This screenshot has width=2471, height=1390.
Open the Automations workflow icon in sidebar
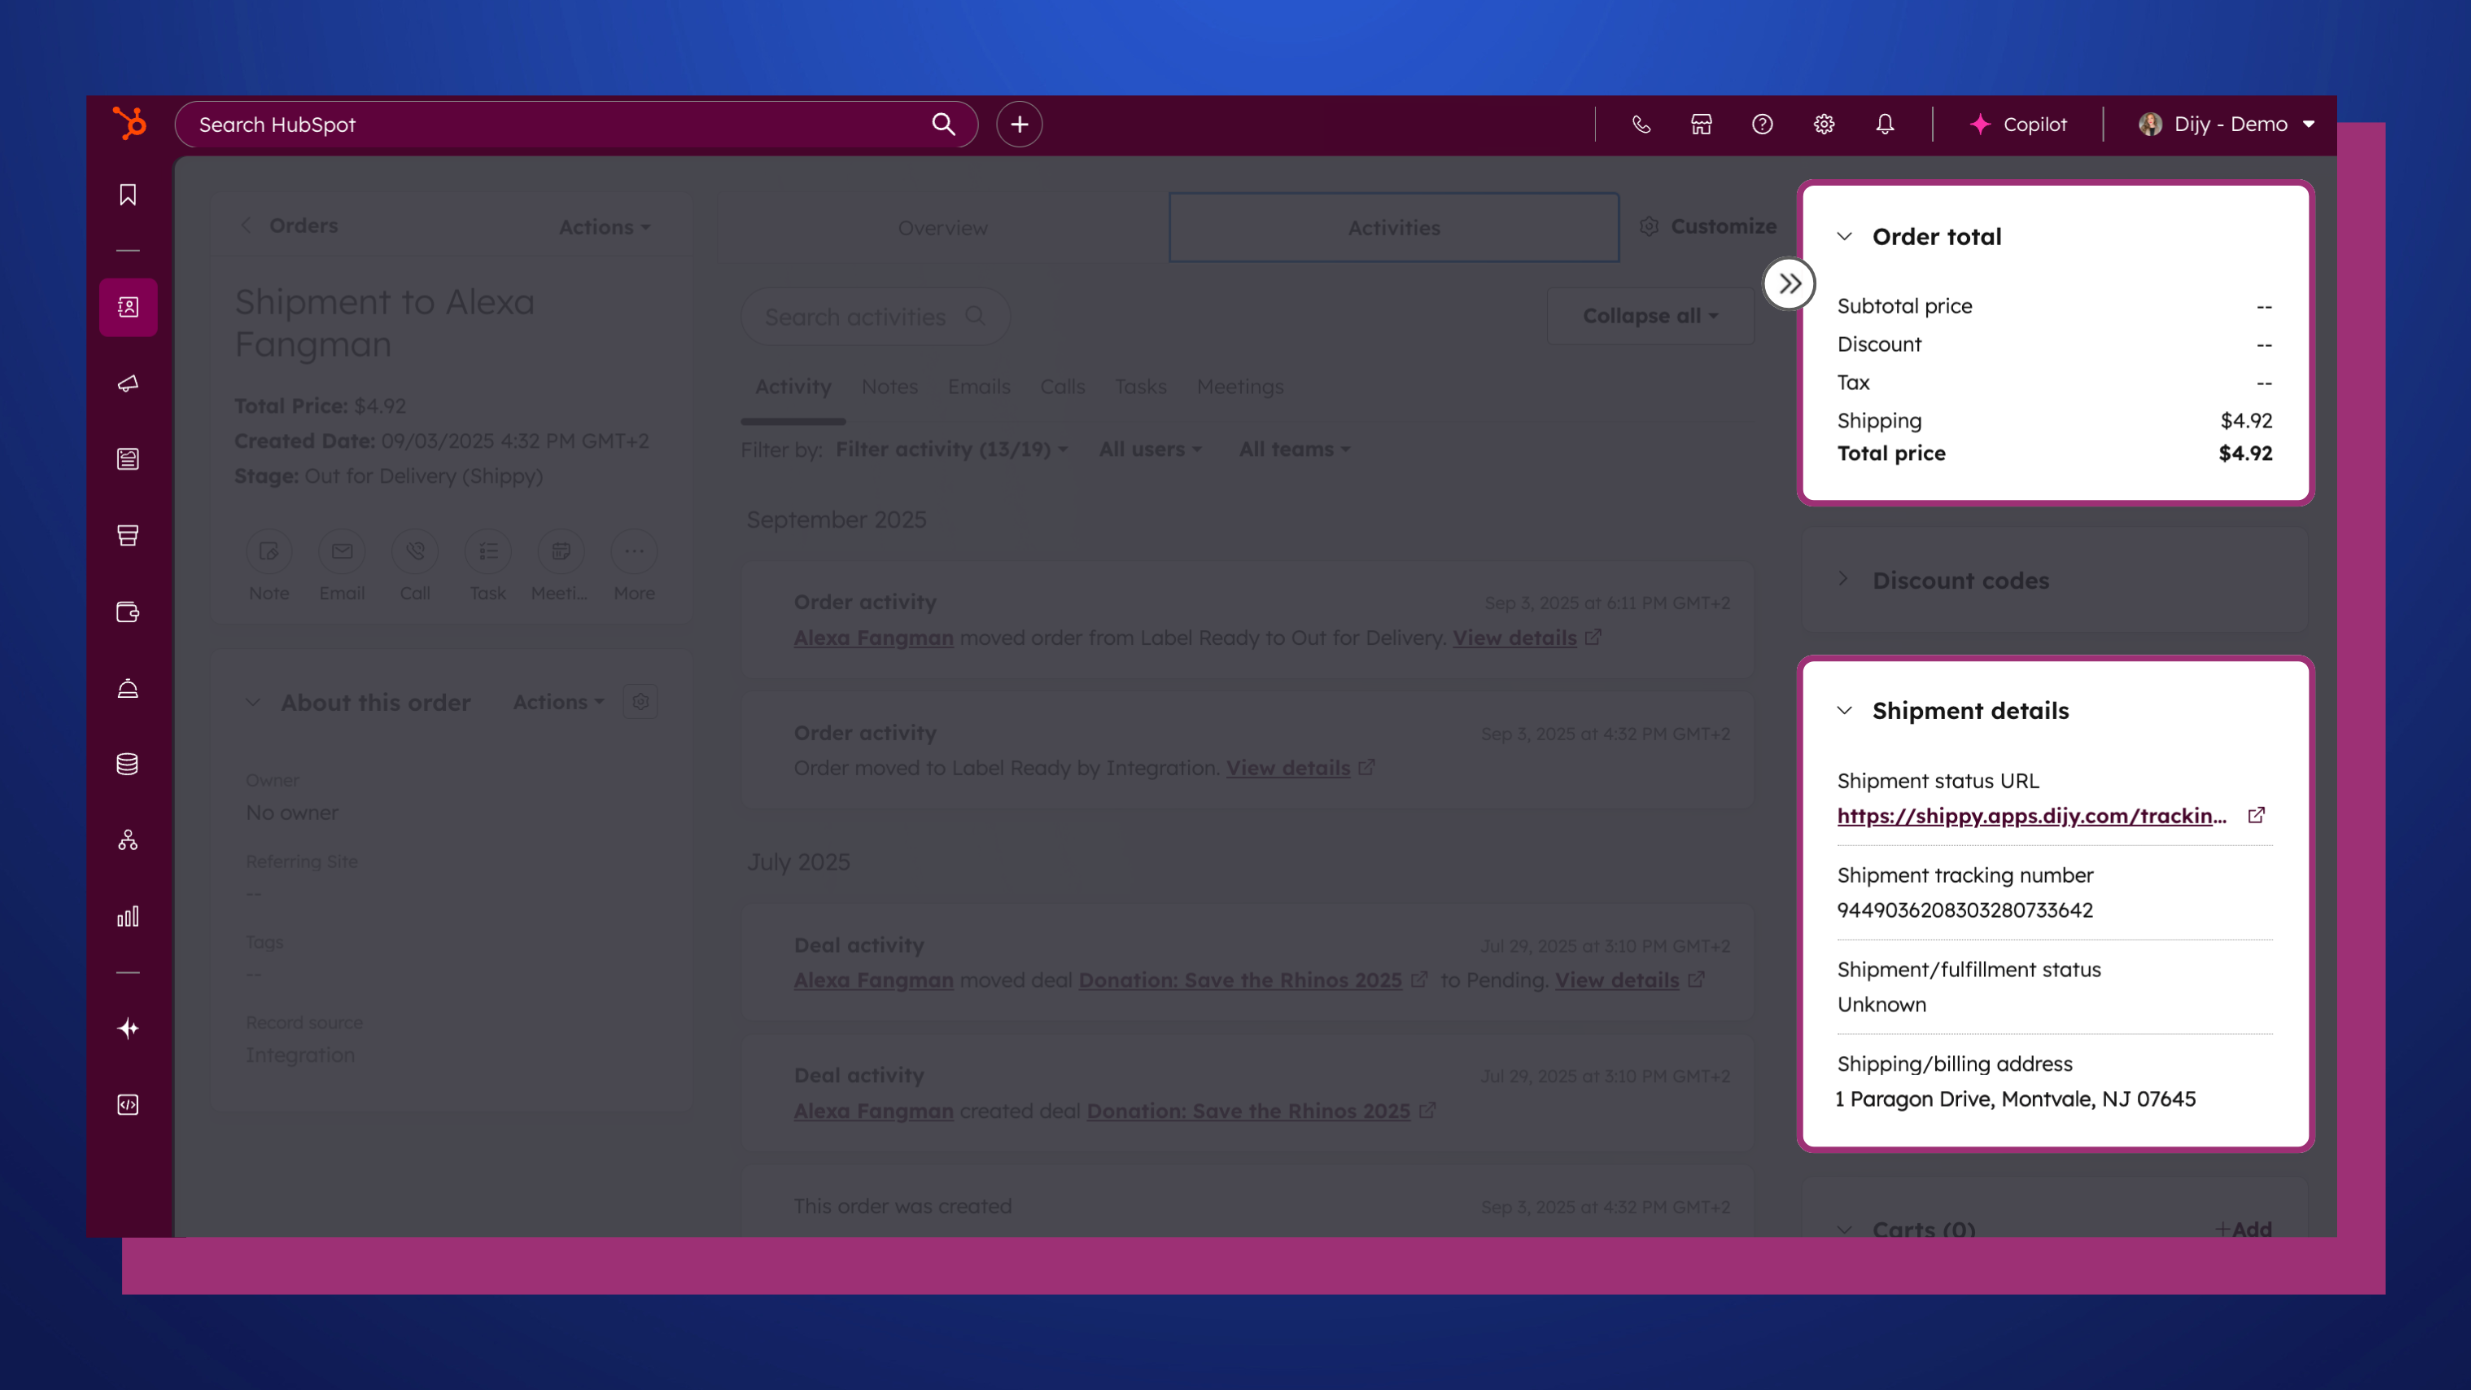[128, 840]
